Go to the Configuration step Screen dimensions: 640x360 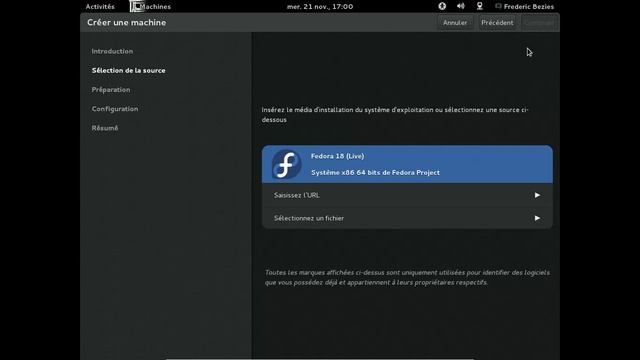pyautogui.click(x=115, y=109)
